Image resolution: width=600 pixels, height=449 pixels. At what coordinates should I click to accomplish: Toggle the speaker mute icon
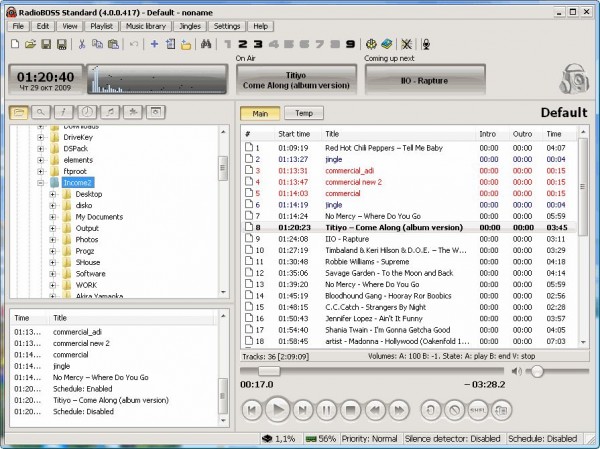516,371
